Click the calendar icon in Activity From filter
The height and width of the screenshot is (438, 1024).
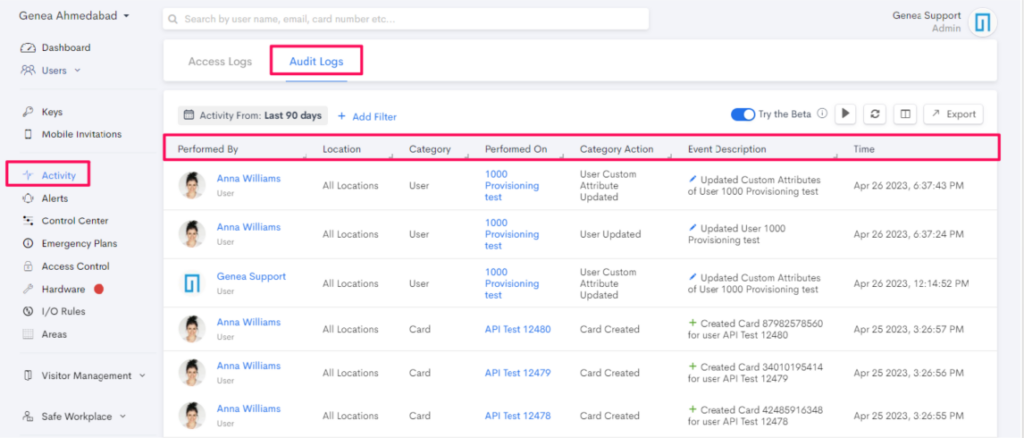point(189,116)
